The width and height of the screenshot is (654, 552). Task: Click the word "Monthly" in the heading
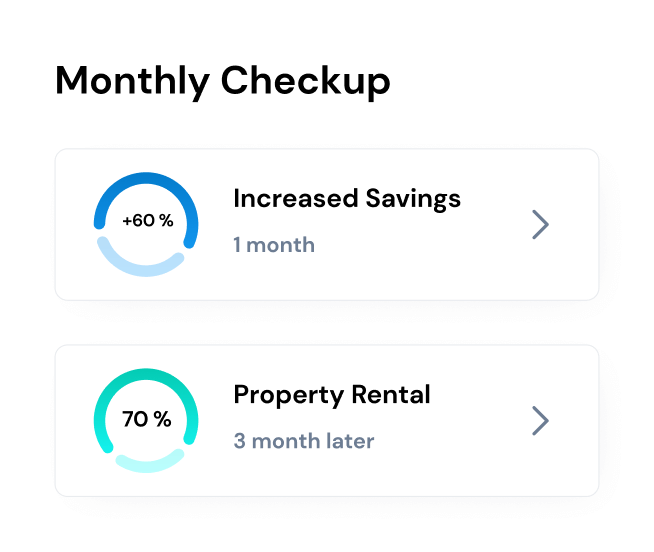point(132,80)
